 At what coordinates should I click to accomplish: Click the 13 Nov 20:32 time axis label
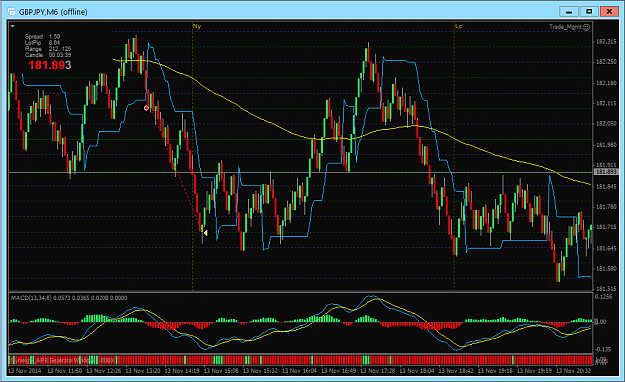573,370
